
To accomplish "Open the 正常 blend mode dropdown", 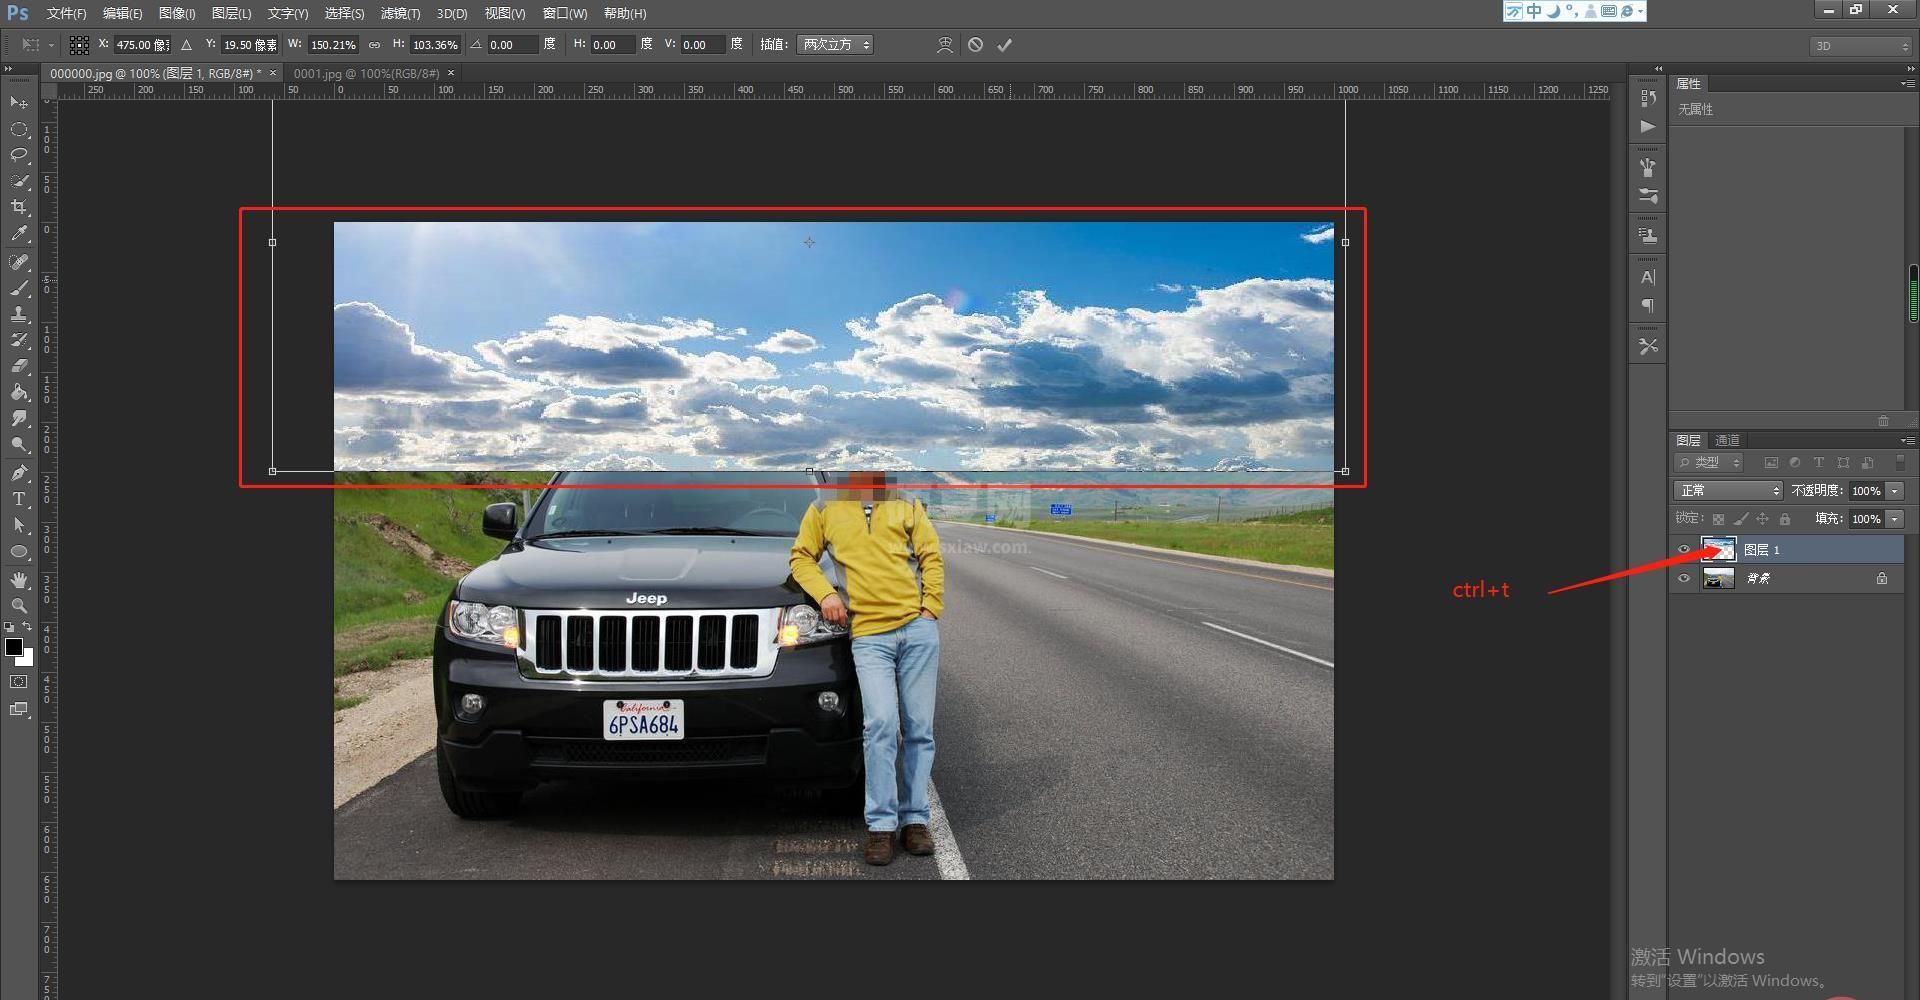I will coord(1728,491).
